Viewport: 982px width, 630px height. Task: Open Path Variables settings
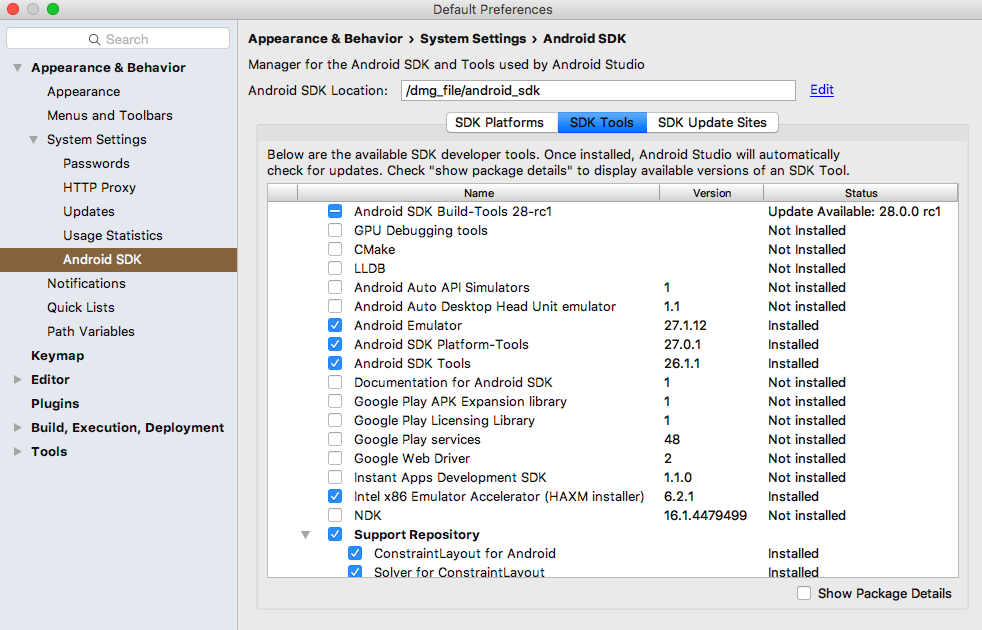point(91,331)
